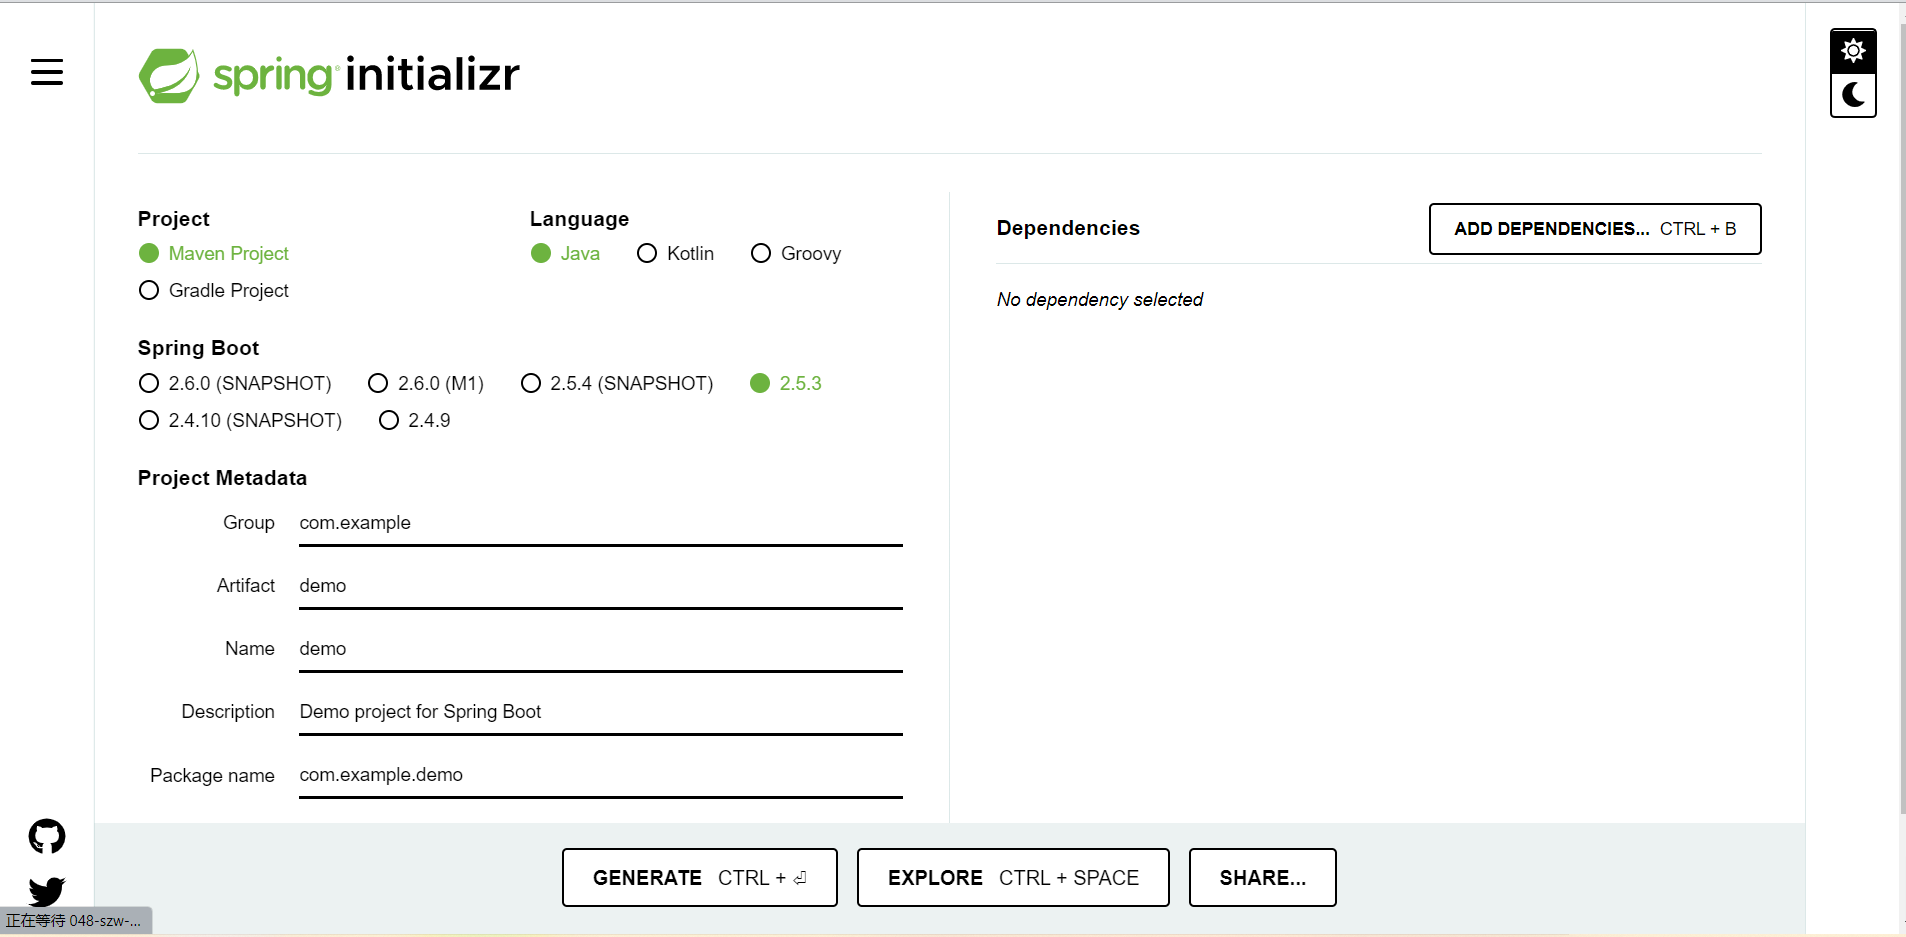This screenshot has width=1906, height=937.
Task: Click 'No dependency selected' text
Action: [1100, 300]
